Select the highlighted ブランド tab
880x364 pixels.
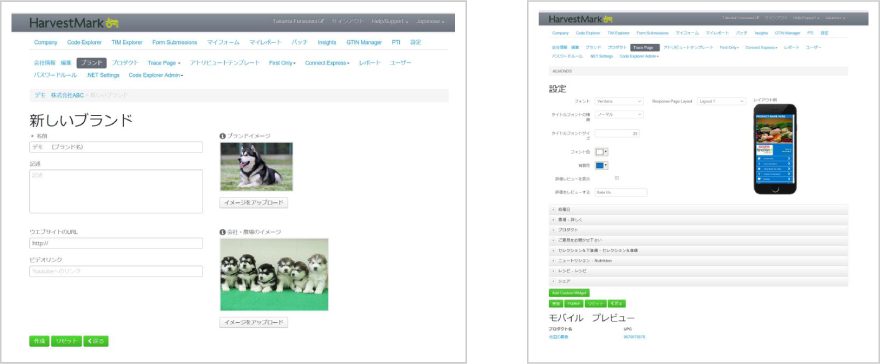tap(91, 63)
